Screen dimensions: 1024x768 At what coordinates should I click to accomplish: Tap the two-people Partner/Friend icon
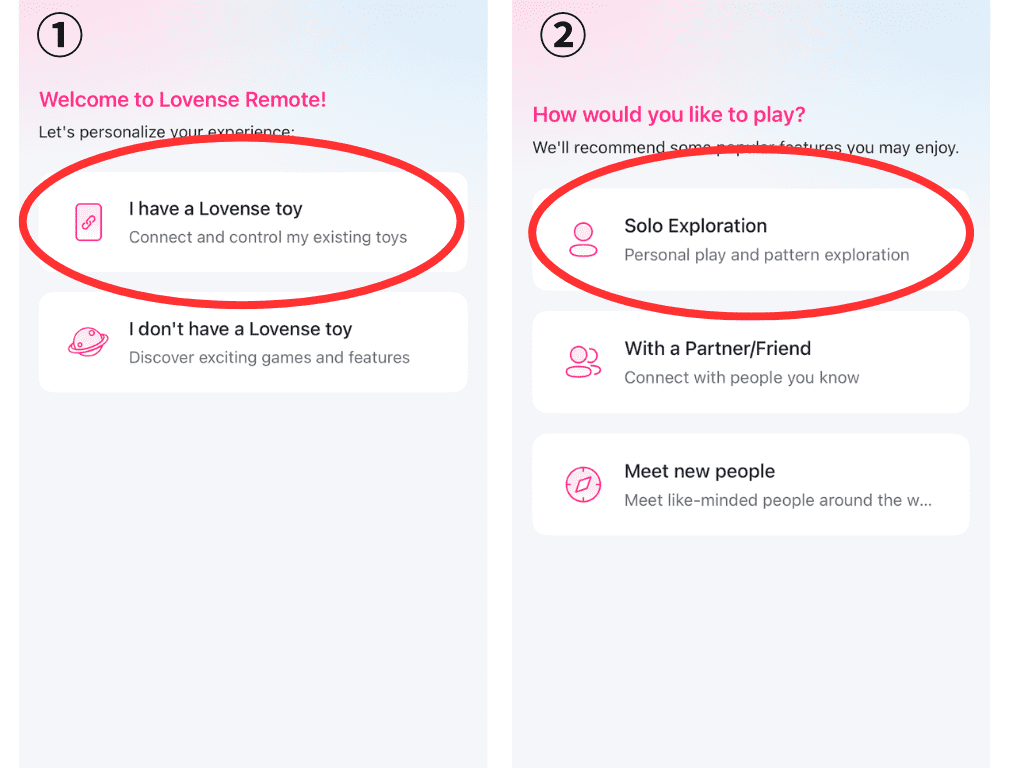tap(583, 362)
